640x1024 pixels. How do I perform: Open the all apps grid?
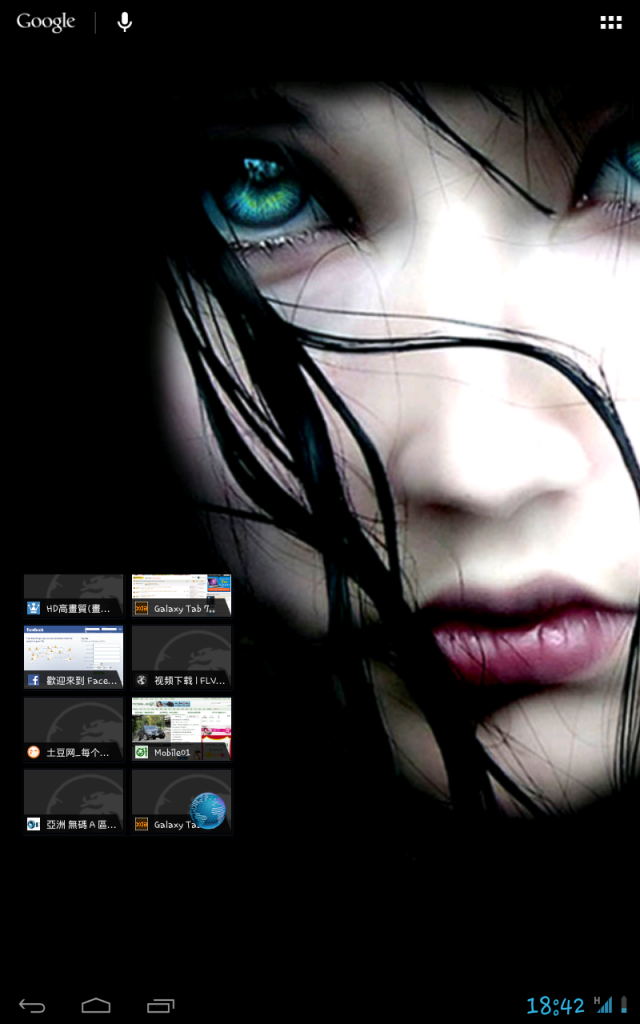coord(611,23)
